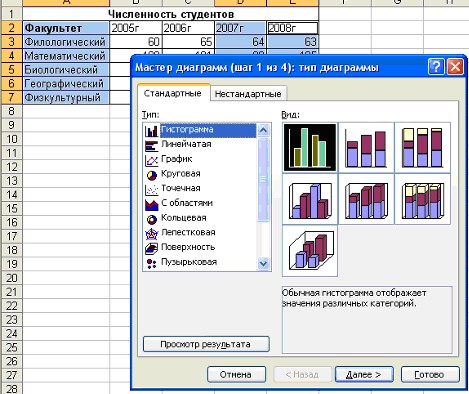Click the Просмотр результата button

pos(206,344)
